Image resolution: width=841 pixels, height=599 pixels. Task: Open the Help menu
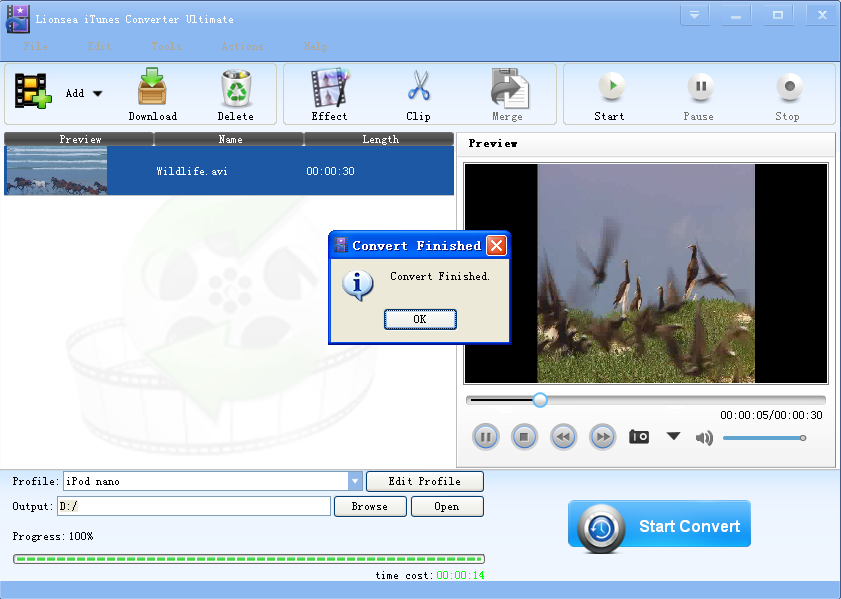315,47
